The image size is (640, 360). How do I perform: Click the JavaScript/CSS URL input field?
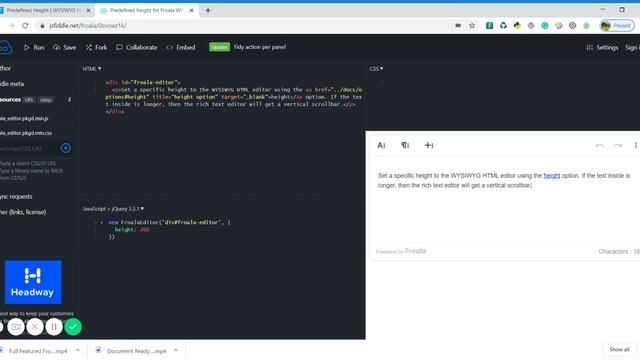[29, 148]
